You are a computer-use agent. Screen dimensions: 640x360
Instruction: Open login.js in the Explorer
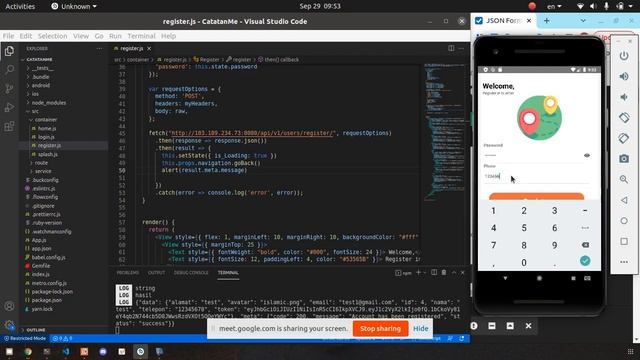[46, 137]
